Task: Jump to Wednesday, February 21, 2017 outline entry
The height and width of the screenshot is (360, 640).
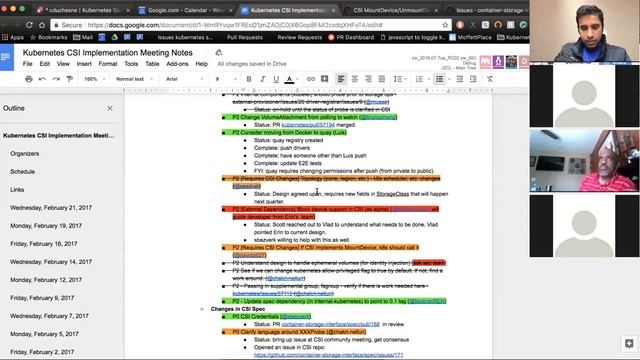Action: [51, 207]
